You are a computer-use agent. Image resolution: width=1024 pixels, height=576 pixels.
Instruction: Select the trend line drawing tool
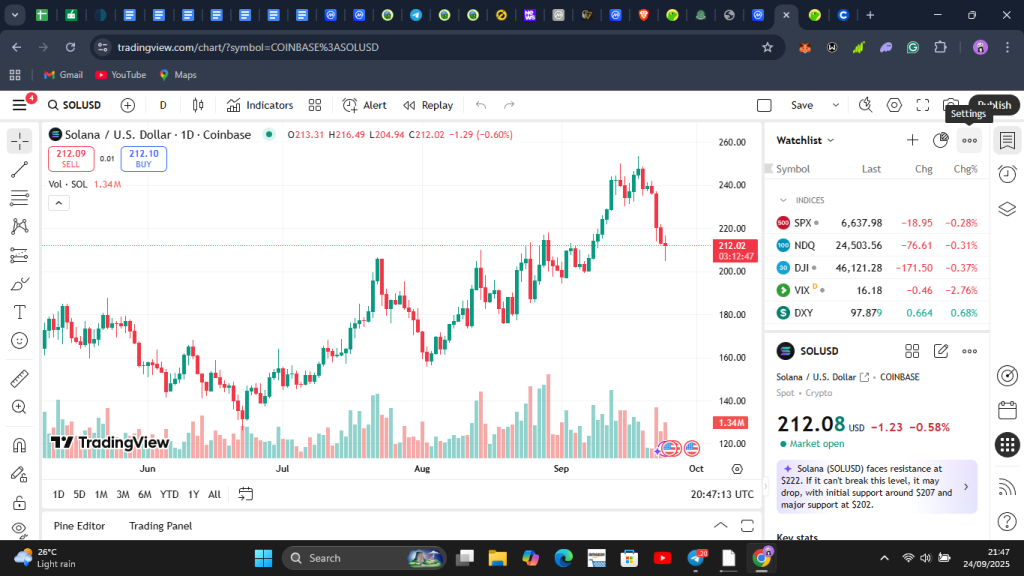(19, 170)
